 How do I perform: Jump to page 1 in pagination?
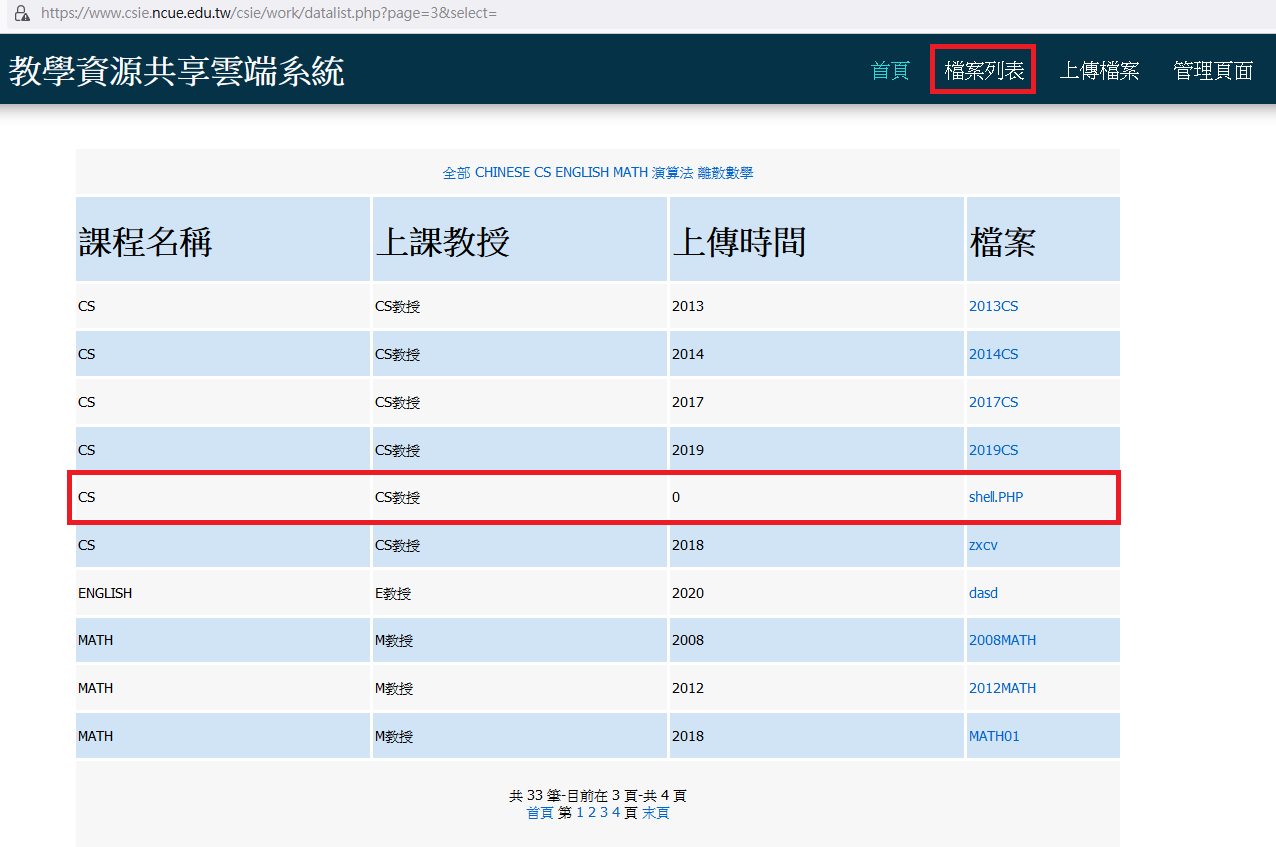[580, 813]
